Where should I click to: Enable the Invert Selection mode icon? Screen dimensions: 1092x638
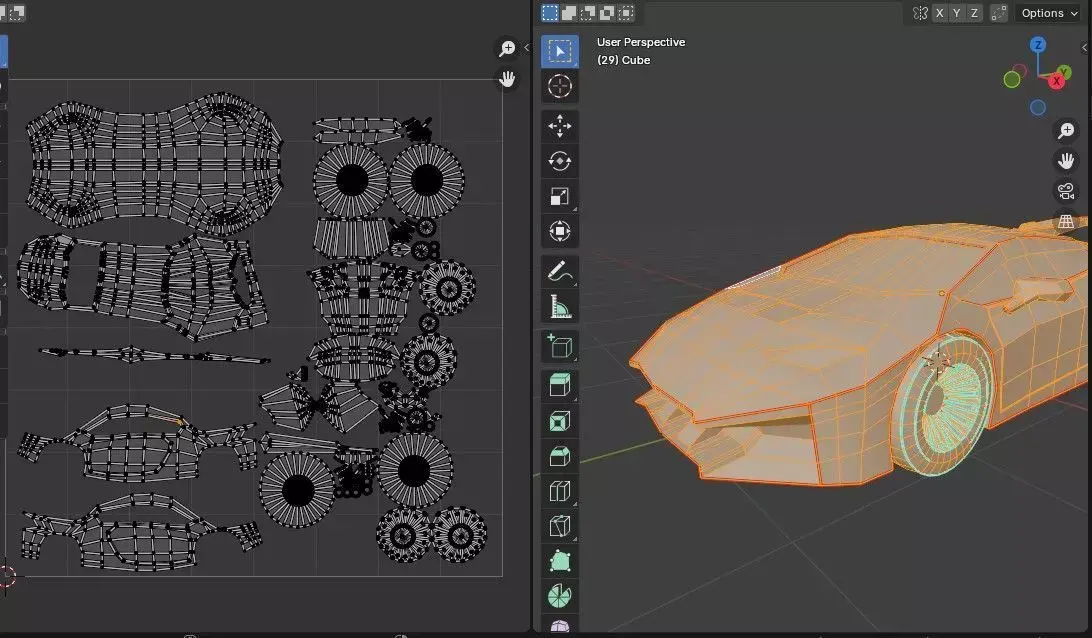tap(607, 13)
